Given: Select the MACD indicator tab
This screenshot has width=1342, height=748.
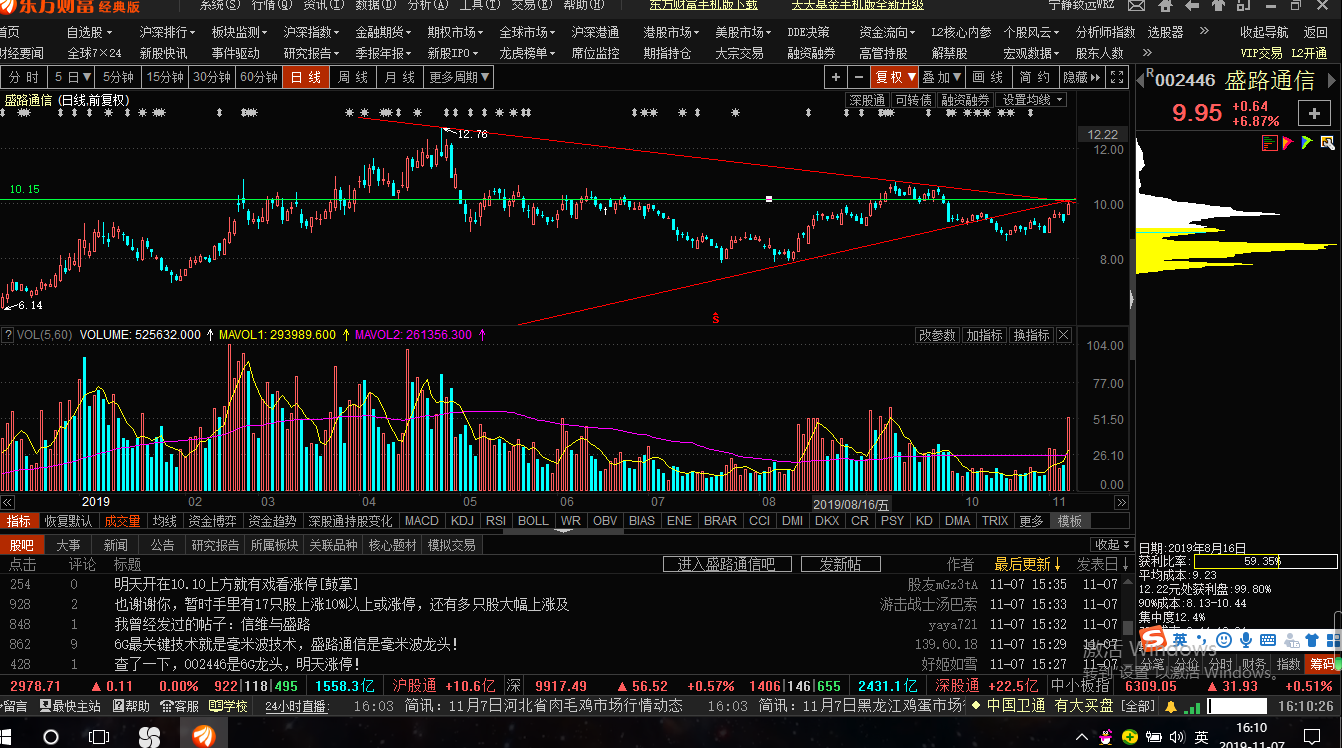Looking at the screenshot, I should pyautogui.click(x=421, y=521).
